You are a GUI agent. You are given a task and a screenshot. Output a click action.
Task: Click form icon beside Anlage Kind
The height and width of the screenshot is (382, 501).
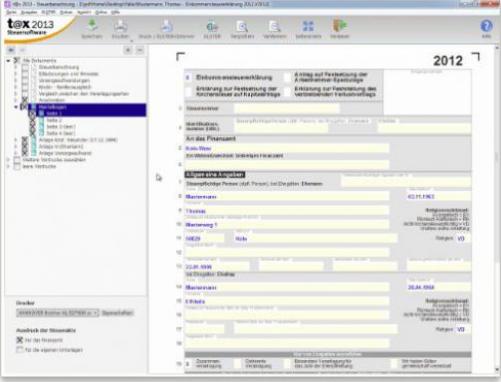pos(34,140)
